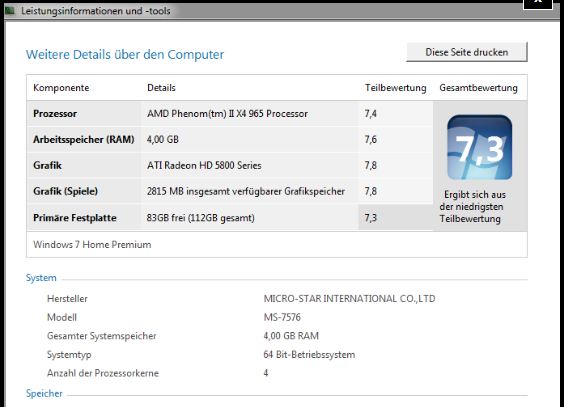Click the Hersteller label
The width and height of the screenshot is (564, 407).
pyautogui.click(x=67, y=299)
